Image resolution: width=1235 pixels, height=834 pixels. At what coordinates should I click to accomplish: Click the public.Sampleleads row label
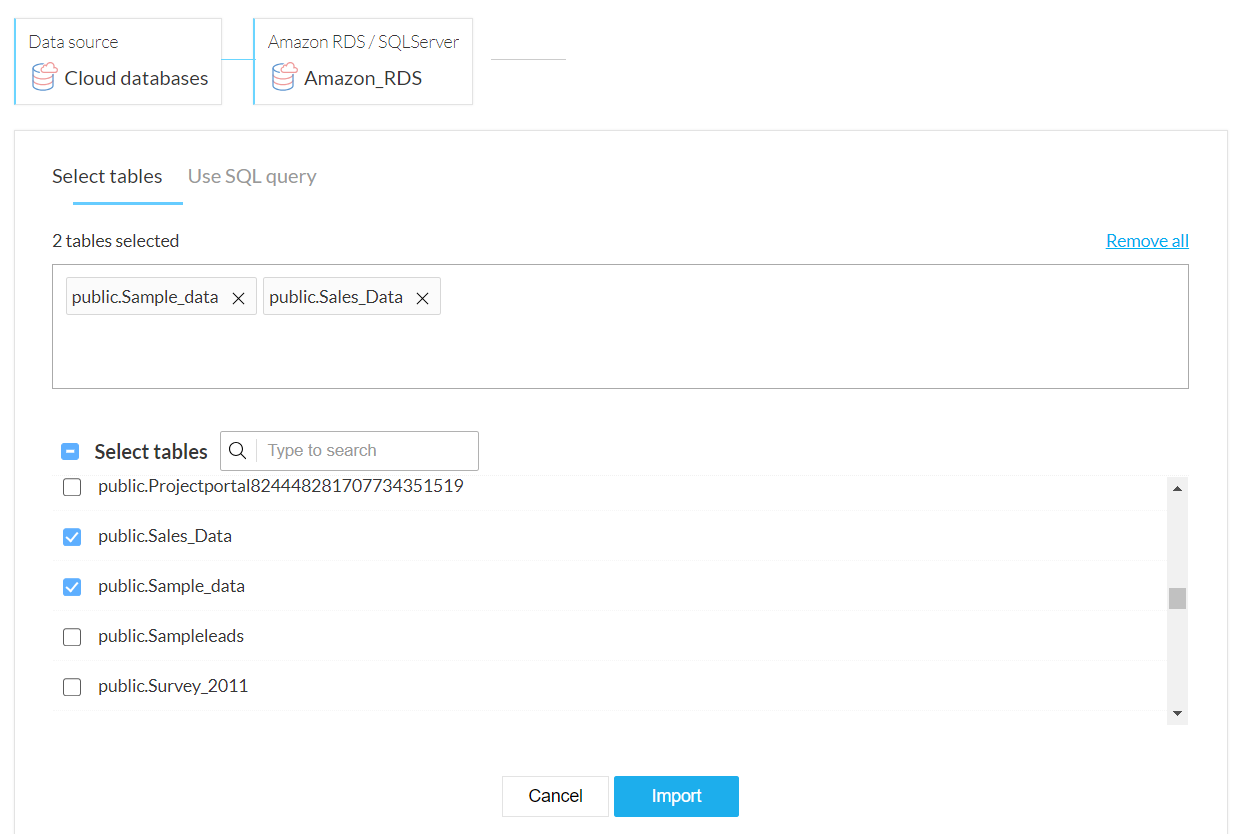tap(171, 636)
